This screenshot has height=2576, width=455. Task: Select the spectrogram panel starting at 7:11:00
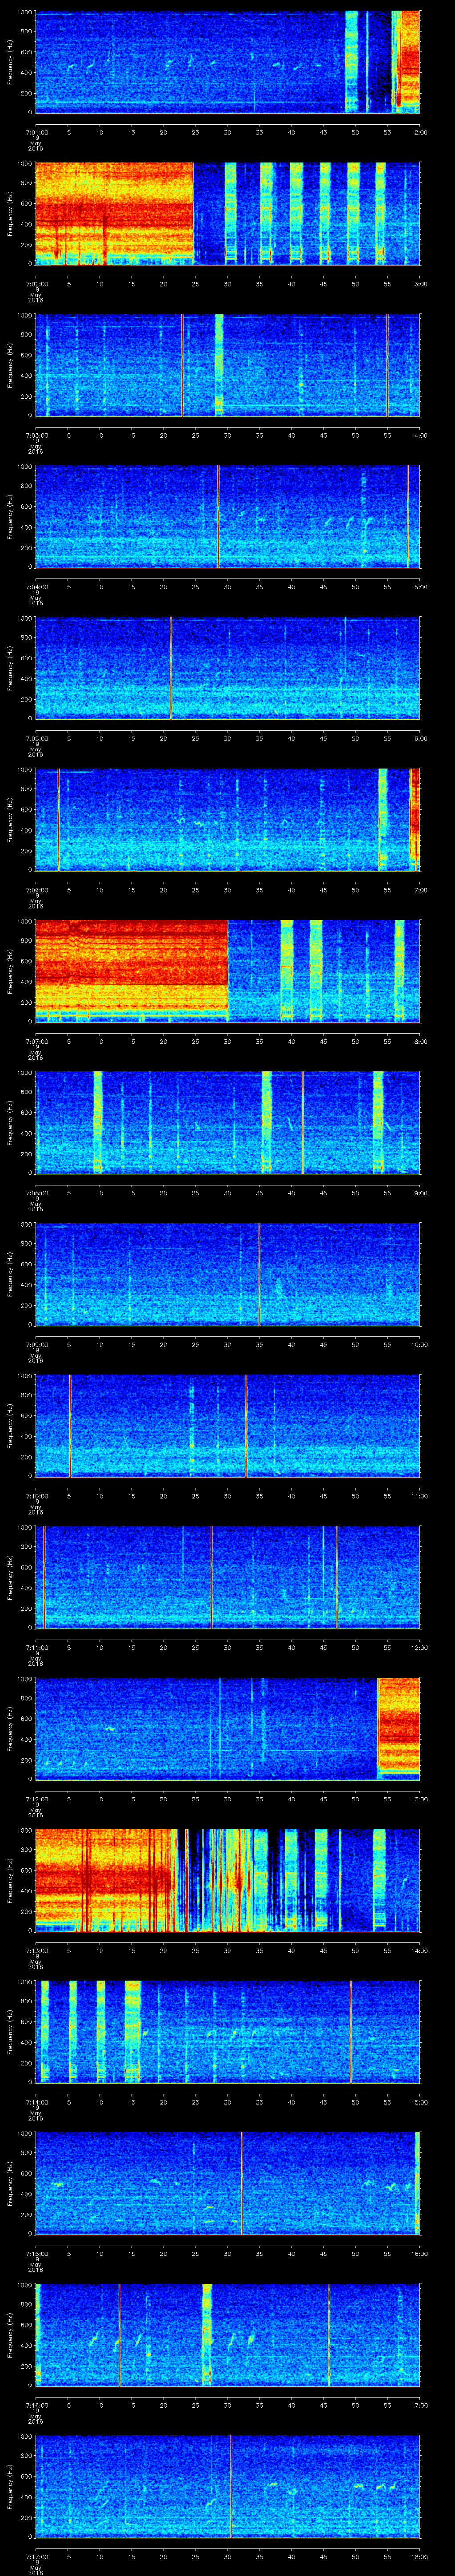[x=228, y=1577]
